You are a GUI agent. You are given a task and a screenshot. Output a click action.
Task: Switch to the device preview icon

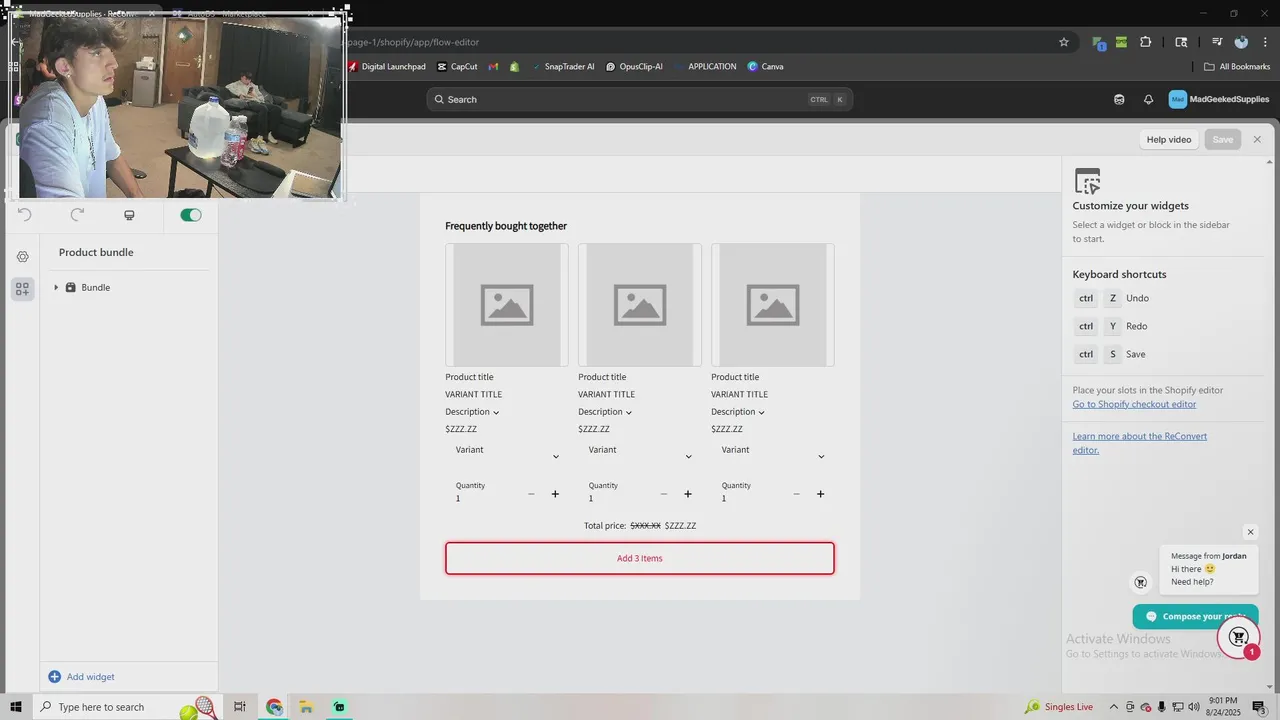[129, 215]
